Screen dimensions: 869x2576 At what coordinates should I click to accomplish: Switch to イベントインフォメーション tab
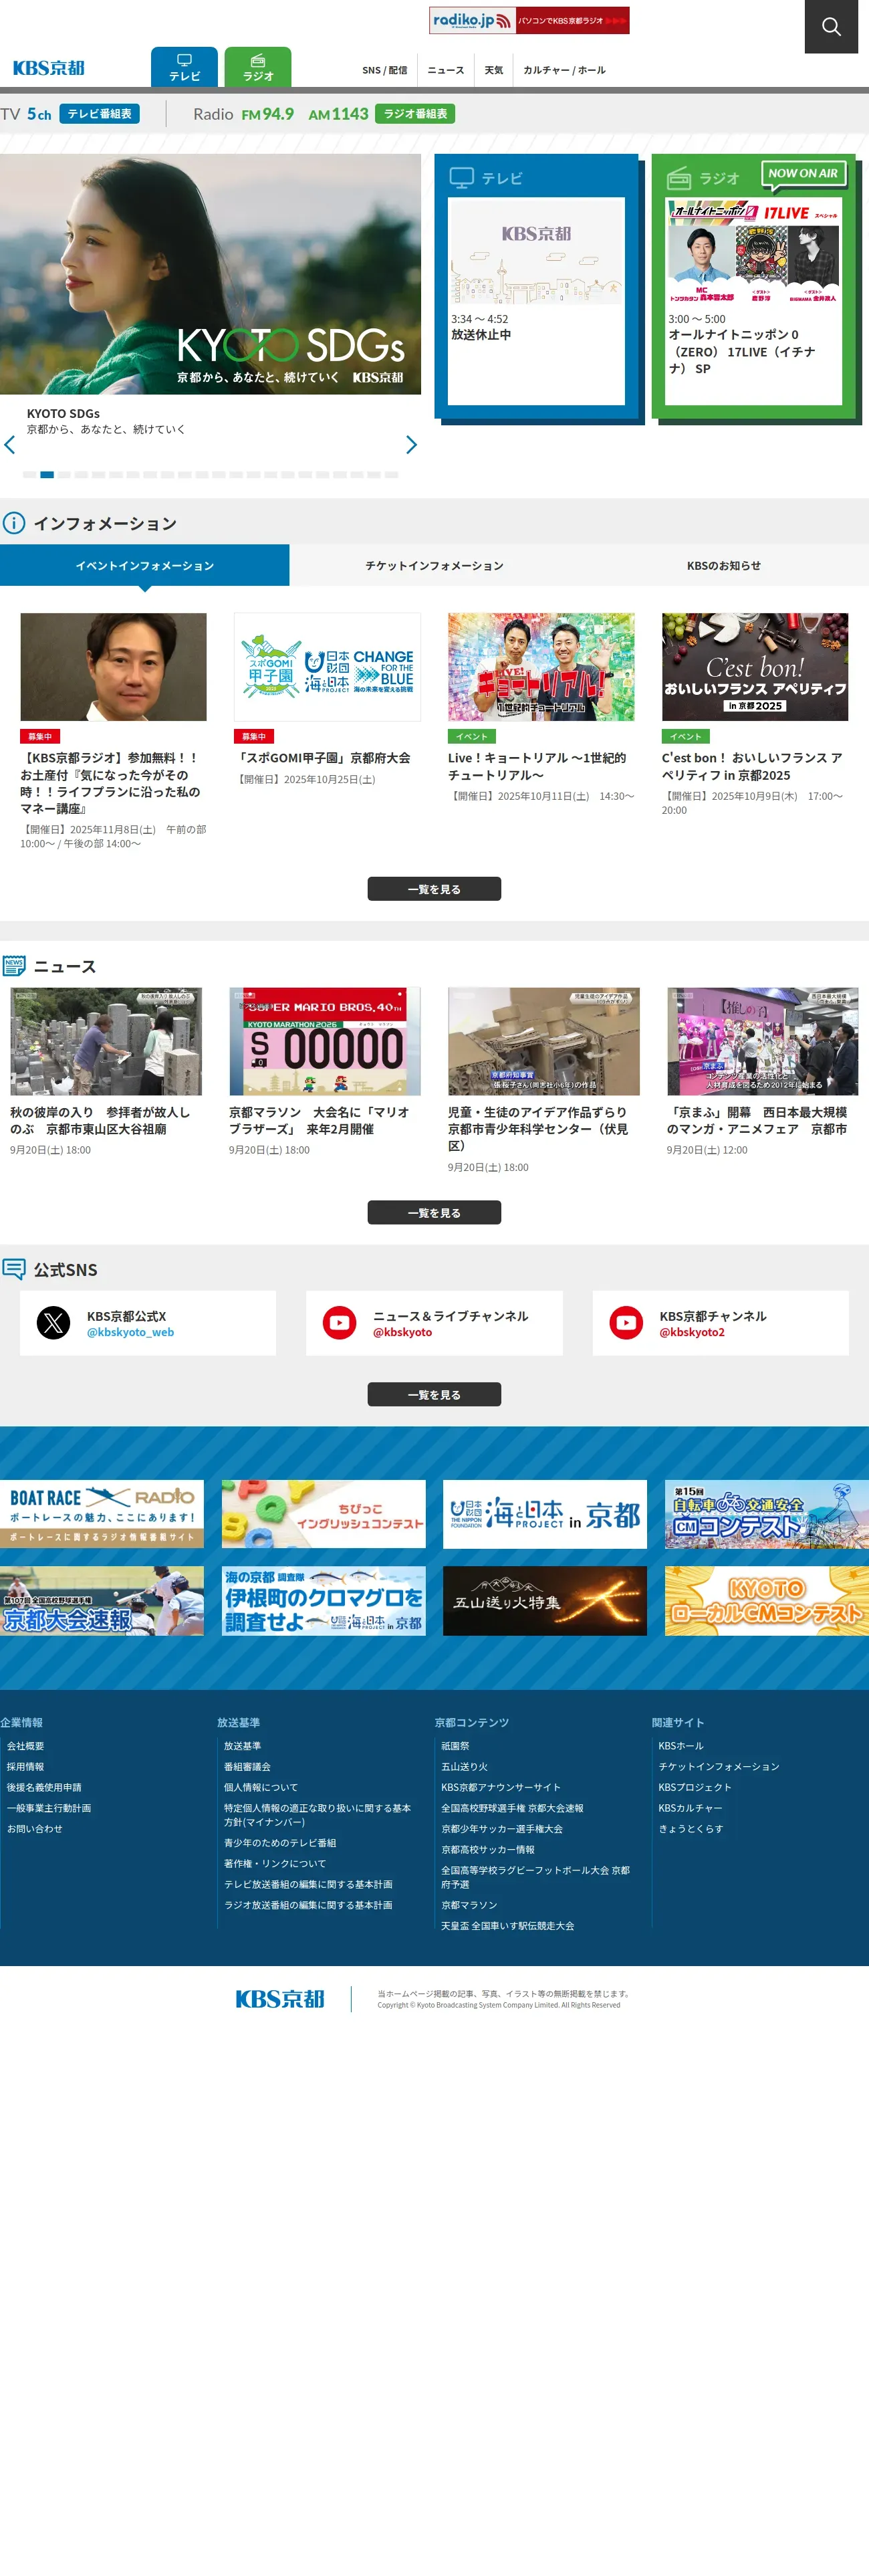145,565
